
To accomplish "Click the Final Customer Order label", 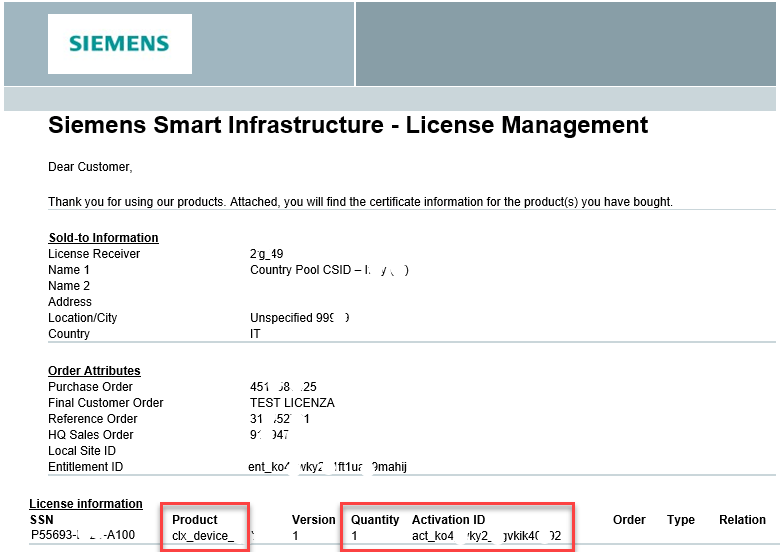I will click(x=105, y=403).
